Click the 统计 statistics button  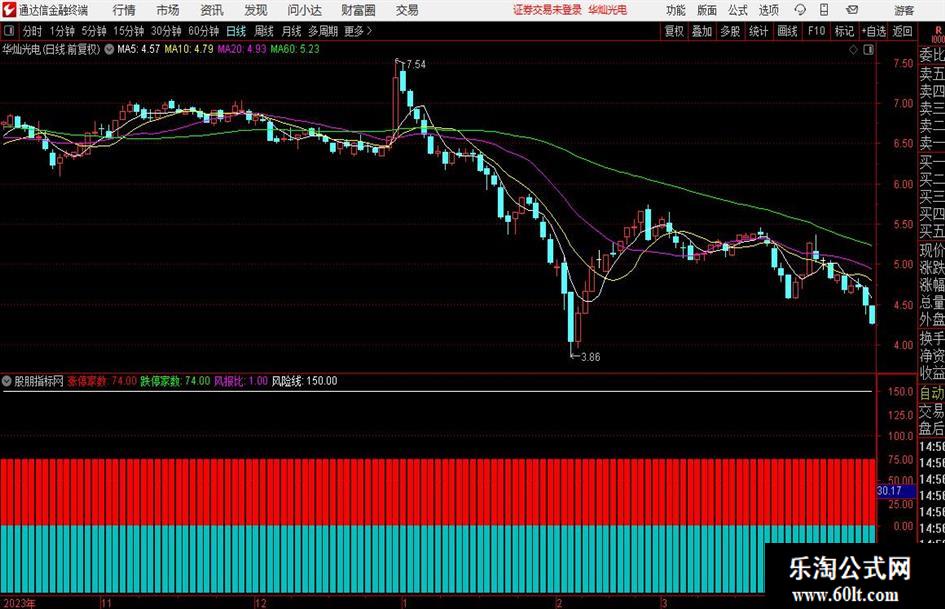pyautogui.click(x=758, y=31)
